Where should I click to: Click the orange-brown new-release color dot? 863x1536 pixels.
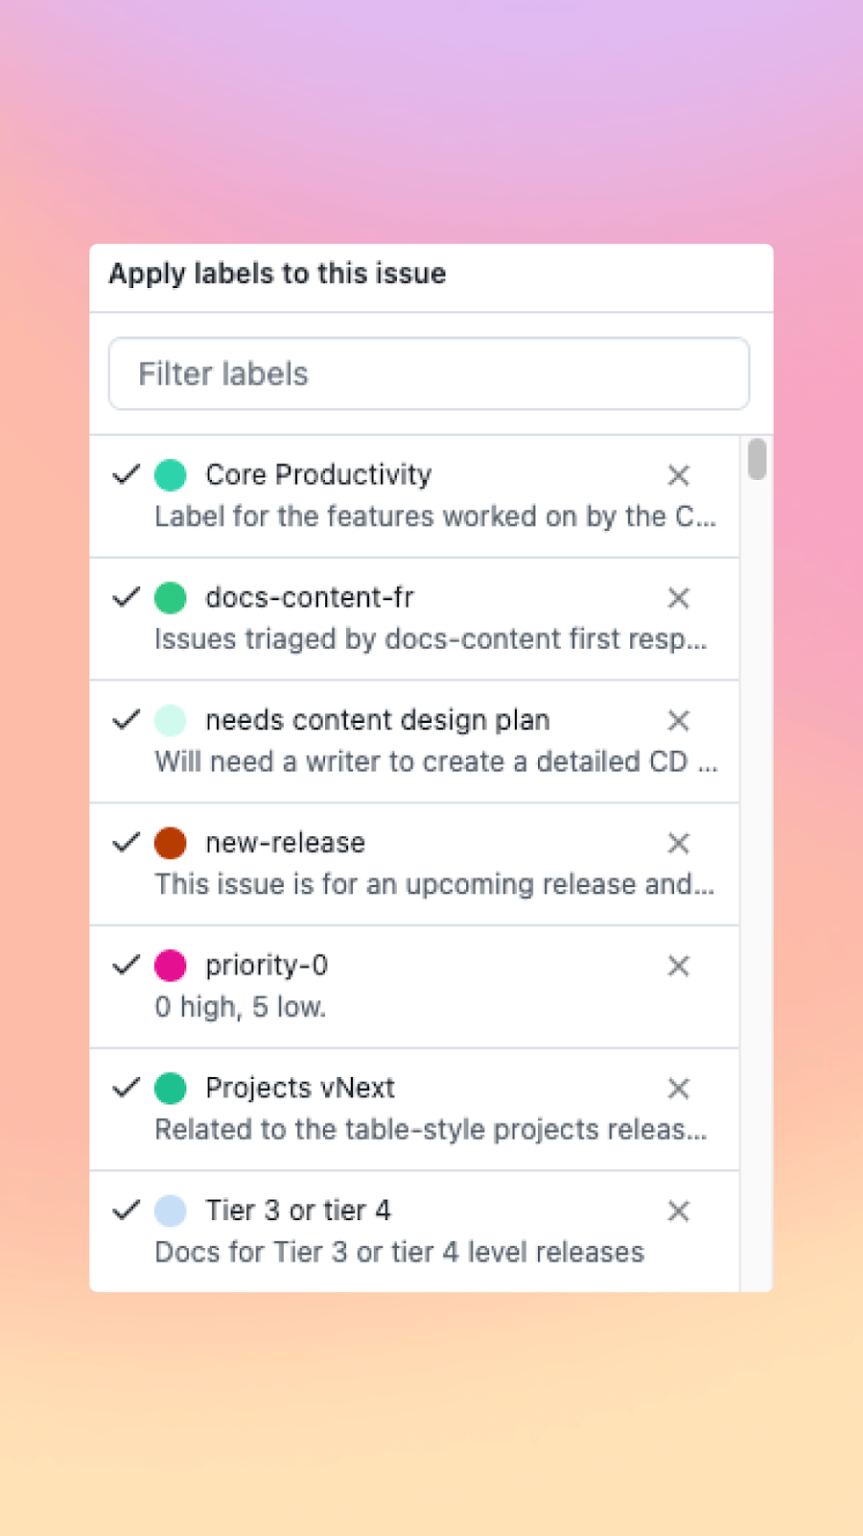click(x=171, y=843)
